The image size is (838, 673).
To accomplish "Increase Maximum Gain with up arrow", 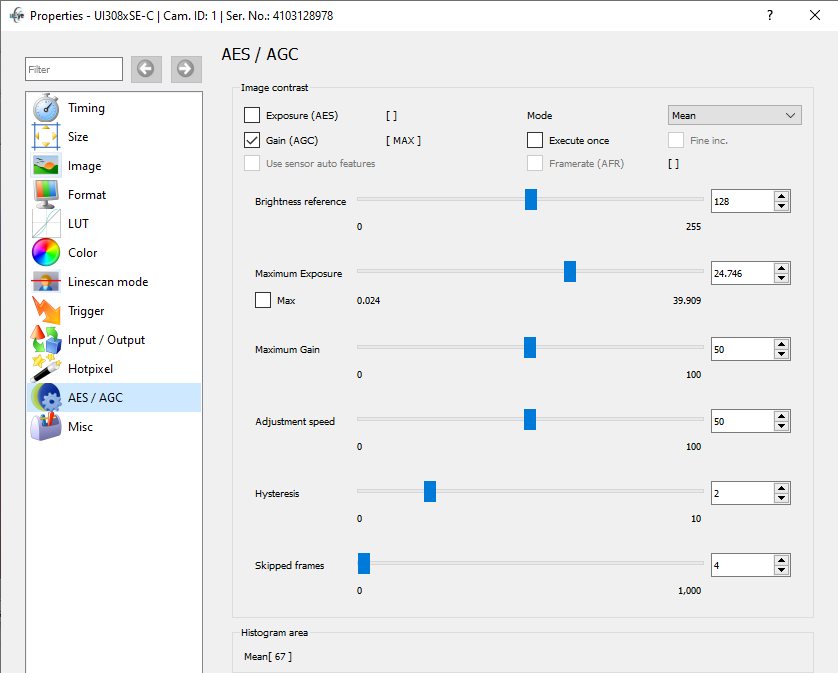I will [781, 345].
